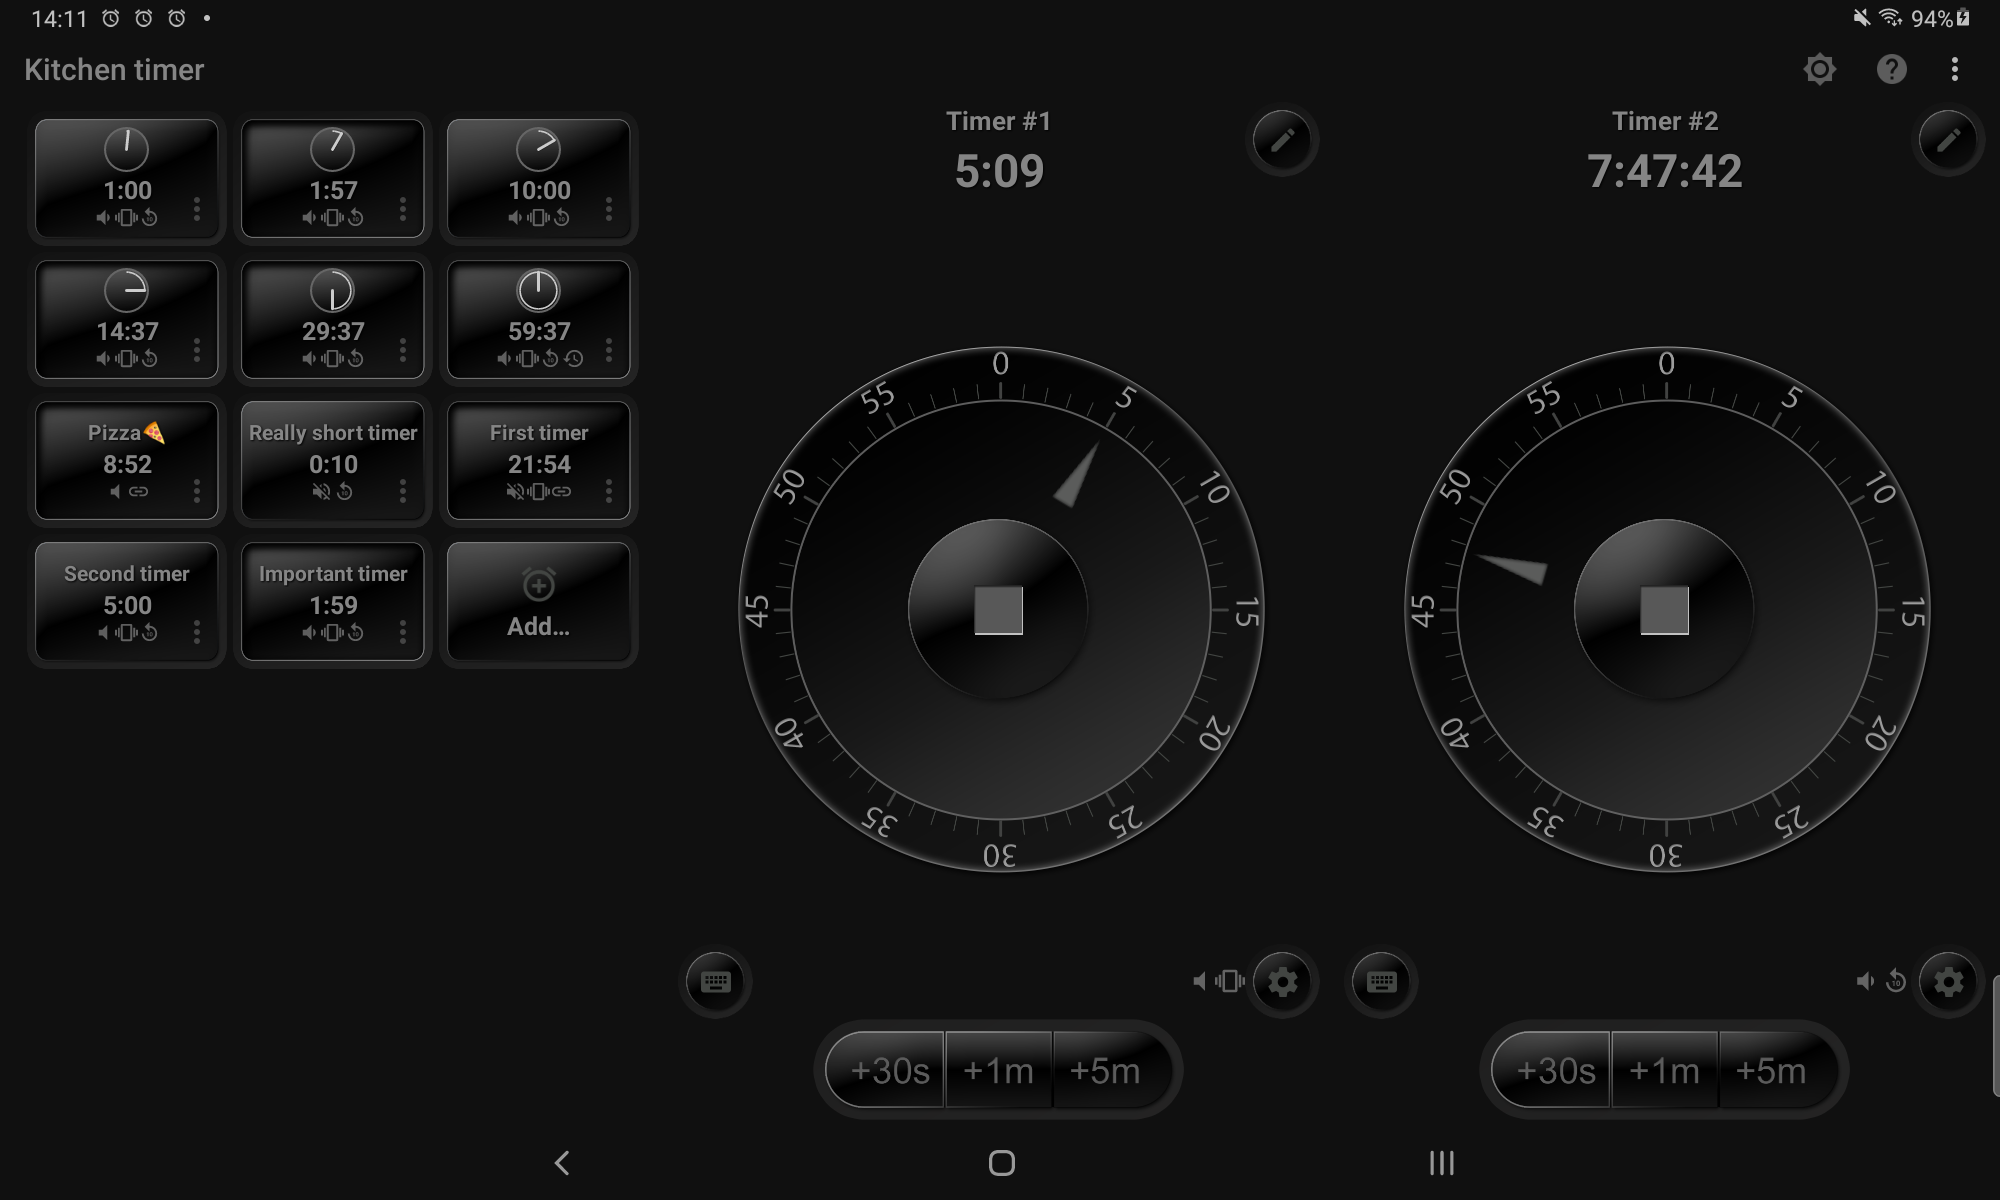Image resolution: width=2000 pixels, height=1200 pixels.
Task: Stop Timer #1 with center square
Action: point(998,610)
